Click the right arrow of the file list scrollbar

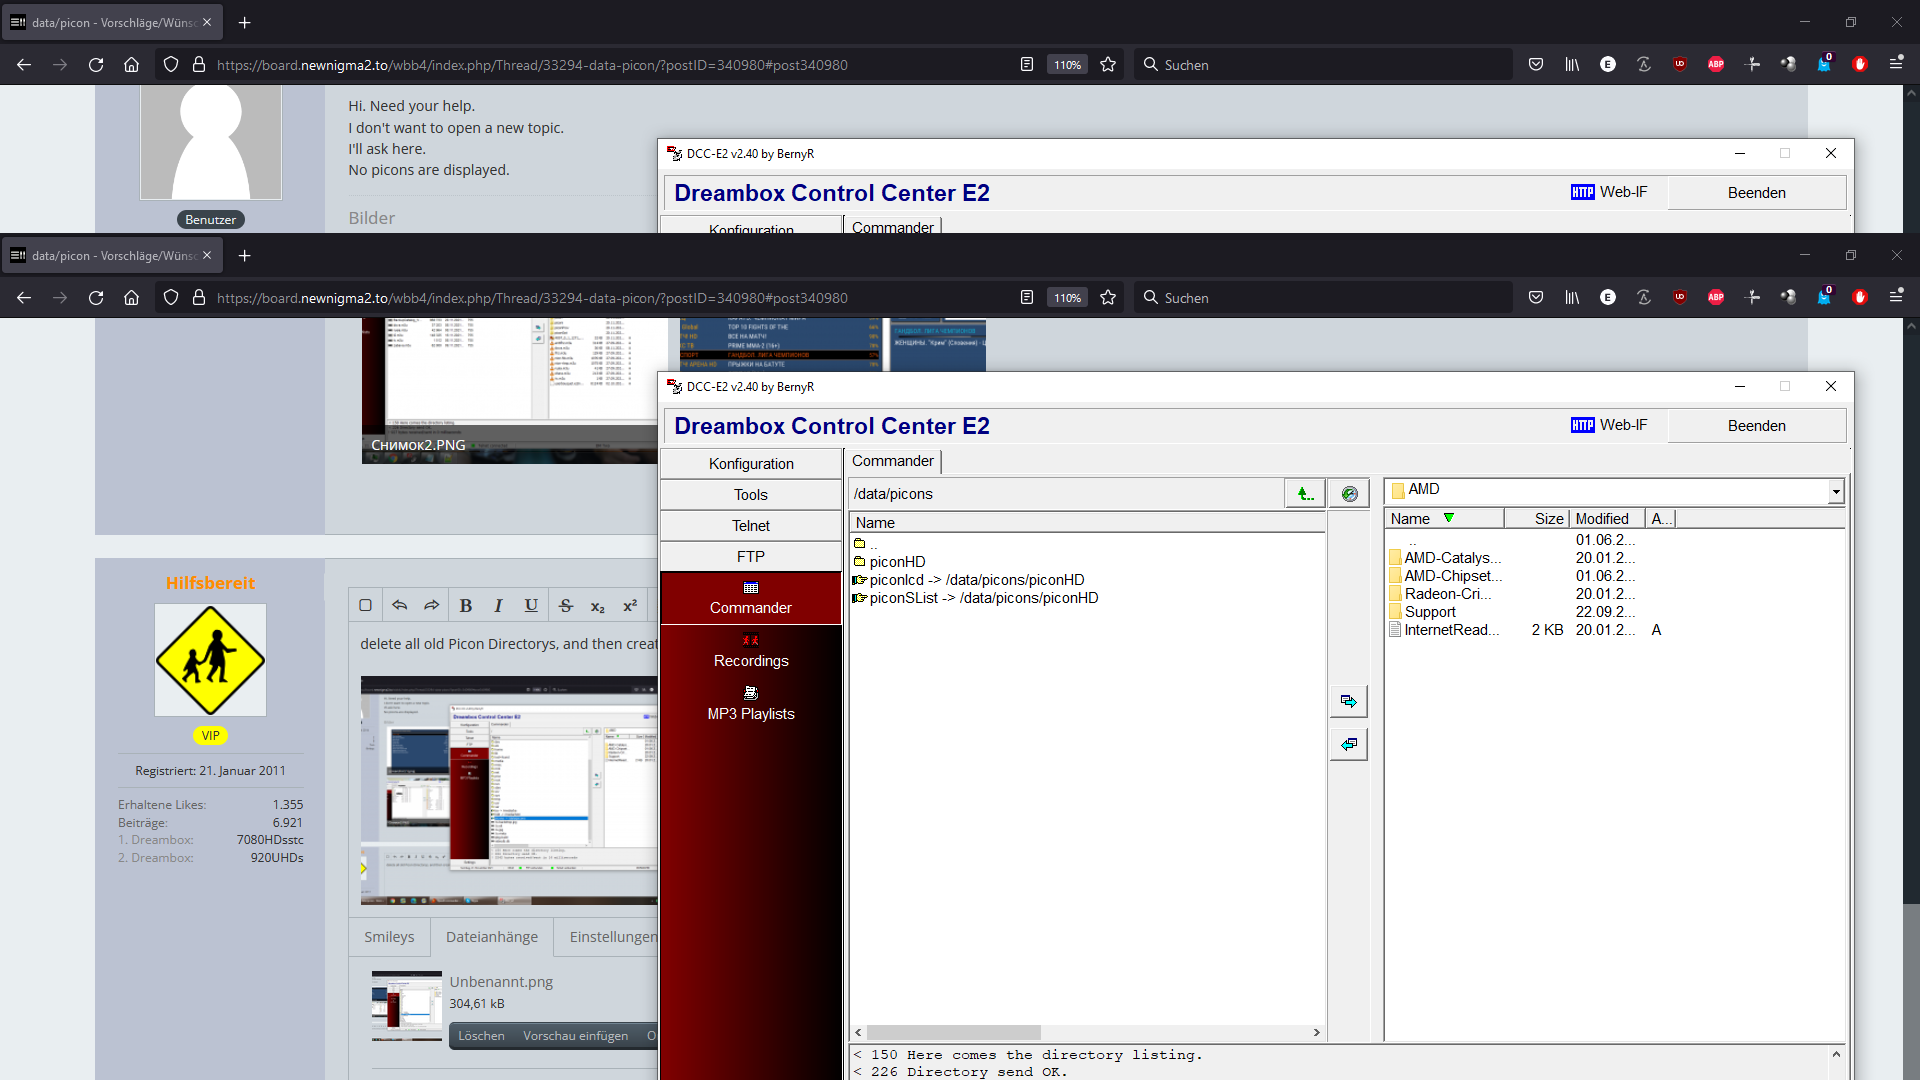click(1316, 1032)
